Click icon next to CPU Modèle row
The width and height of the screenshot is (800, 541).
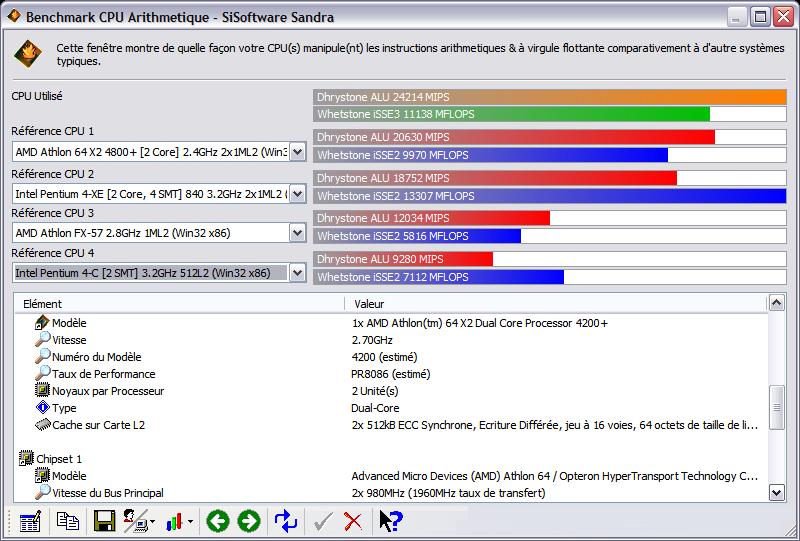point(42,323)
